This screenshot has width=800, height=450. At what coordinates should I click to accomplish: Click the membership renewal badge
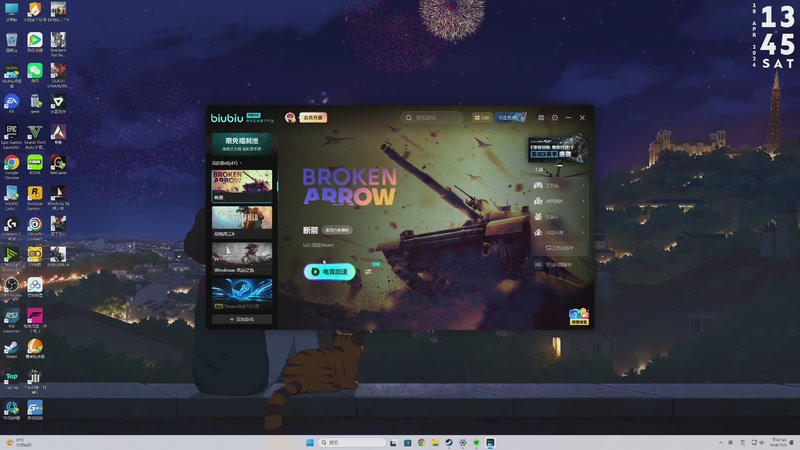pyautogui.click(x=313, y=117)
